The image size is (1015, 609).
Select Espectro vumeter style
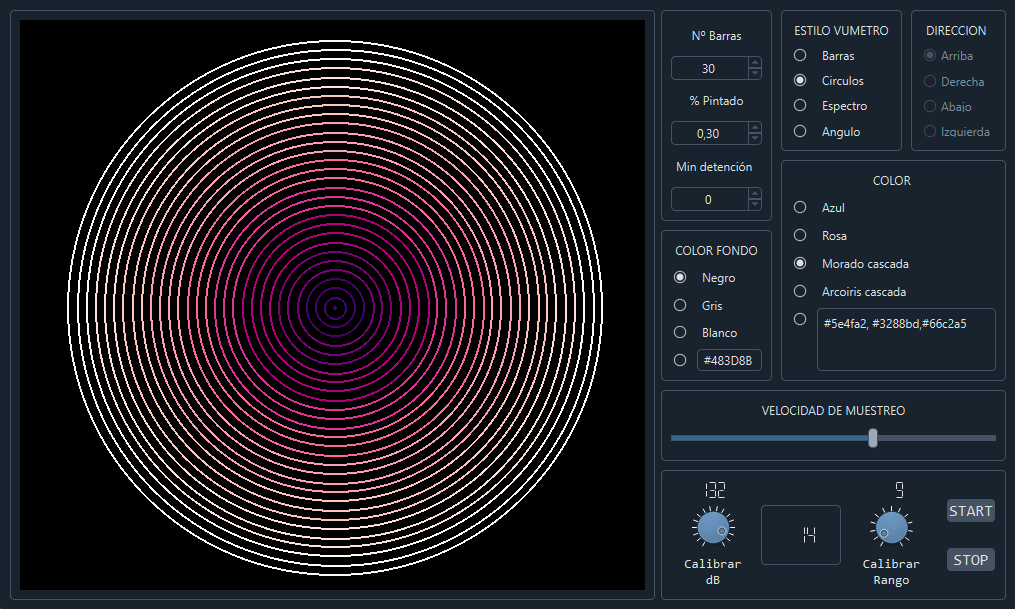(x=800, y=105)
